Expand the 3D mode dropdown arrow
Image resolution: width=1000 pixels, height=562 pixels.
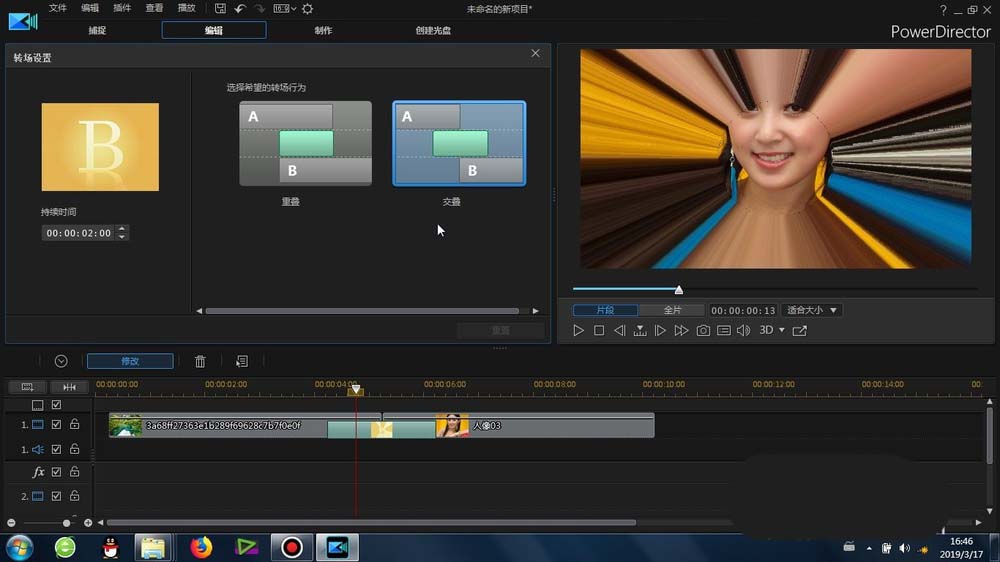(x=782, y=330)
